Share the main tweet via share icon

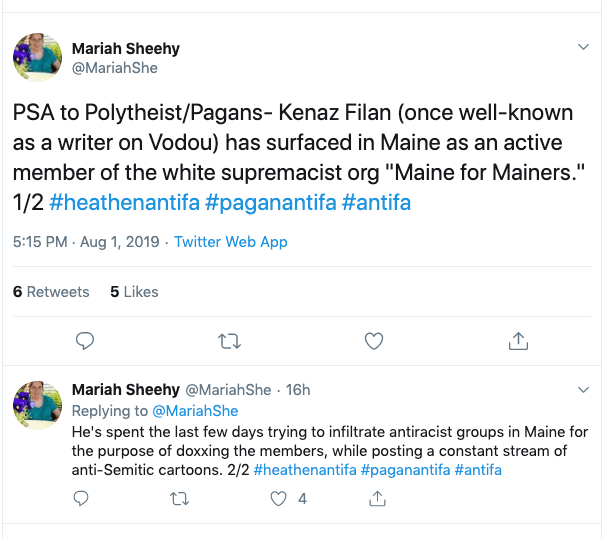coord(518,342)
